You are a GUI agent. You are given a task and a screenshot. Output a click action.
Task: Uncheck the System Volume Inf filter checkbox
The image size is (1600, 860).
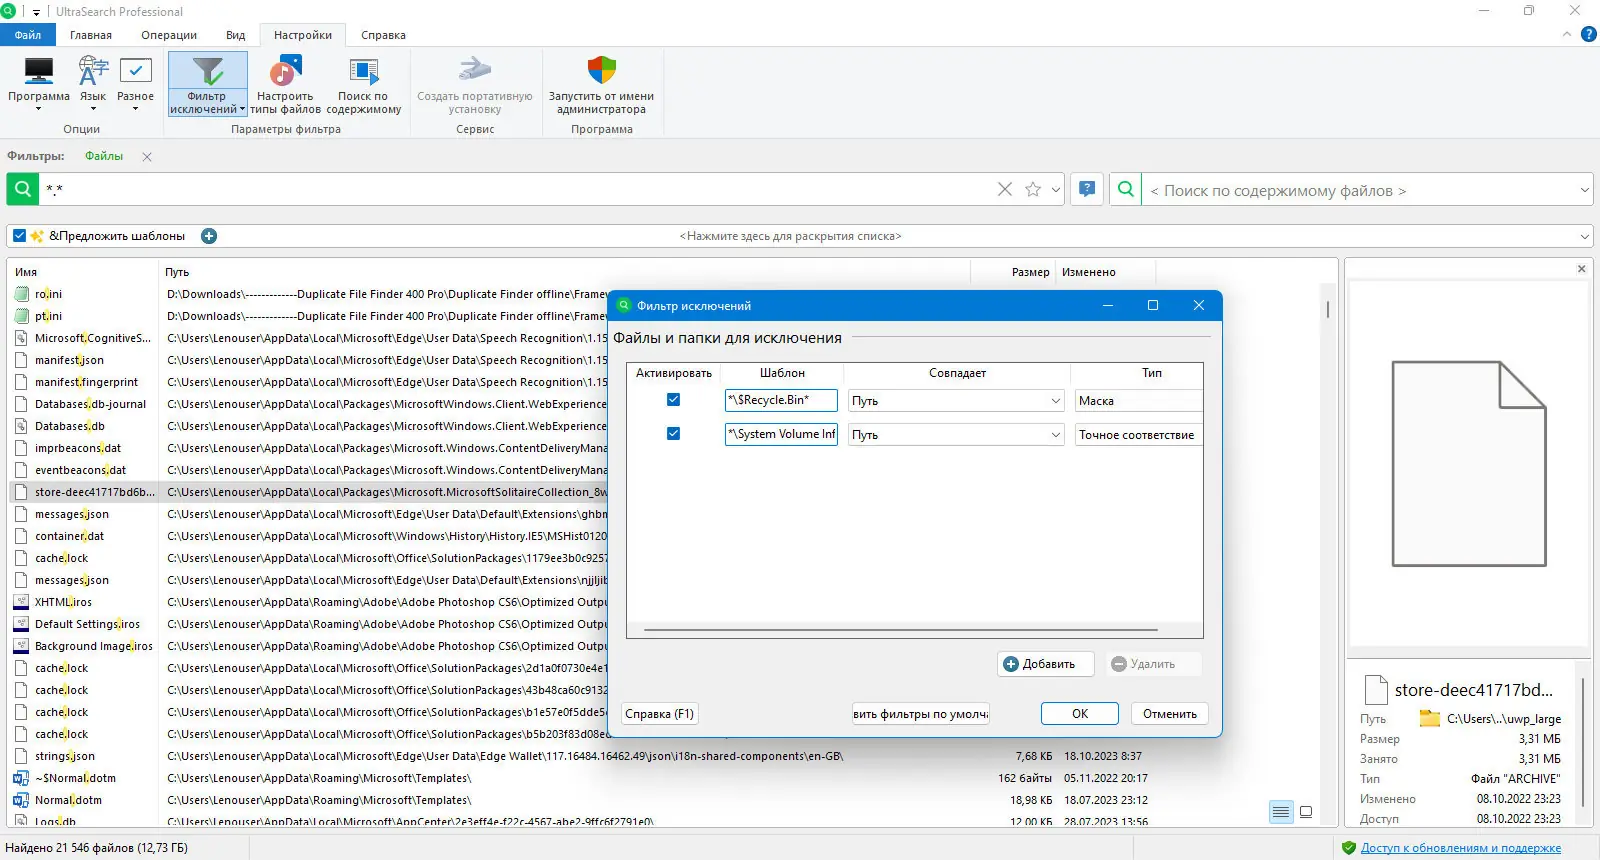(673, 434)
